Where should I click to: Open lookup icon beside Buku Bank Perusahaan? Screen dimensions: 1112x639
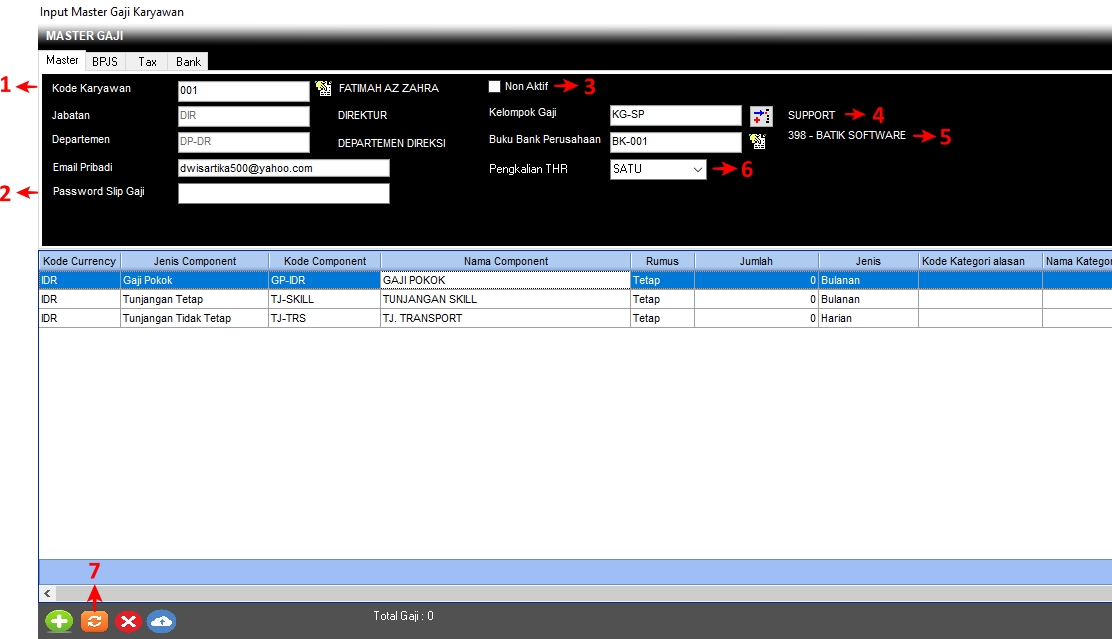[758, 141]
